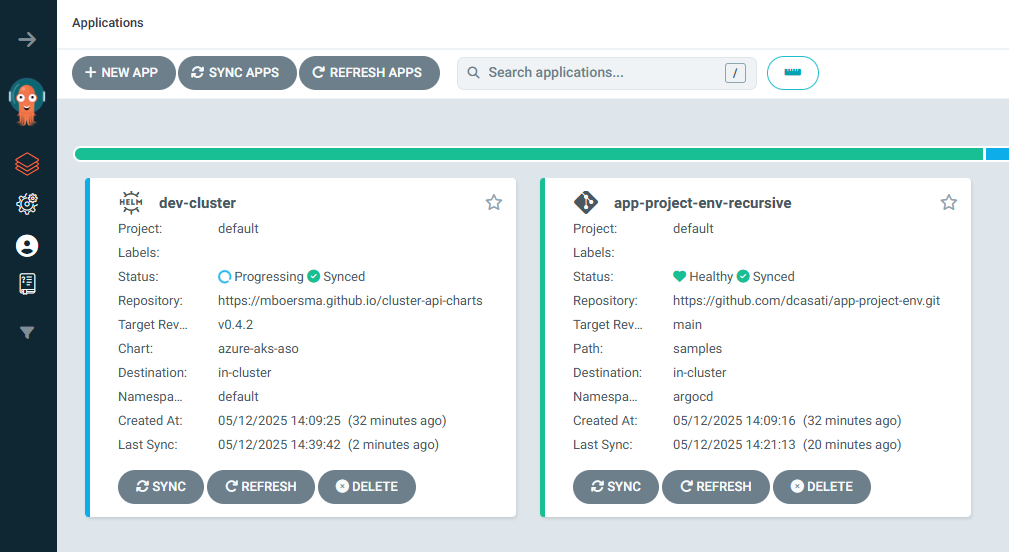Click the search magnifier icon

click(x=473, y=73)
